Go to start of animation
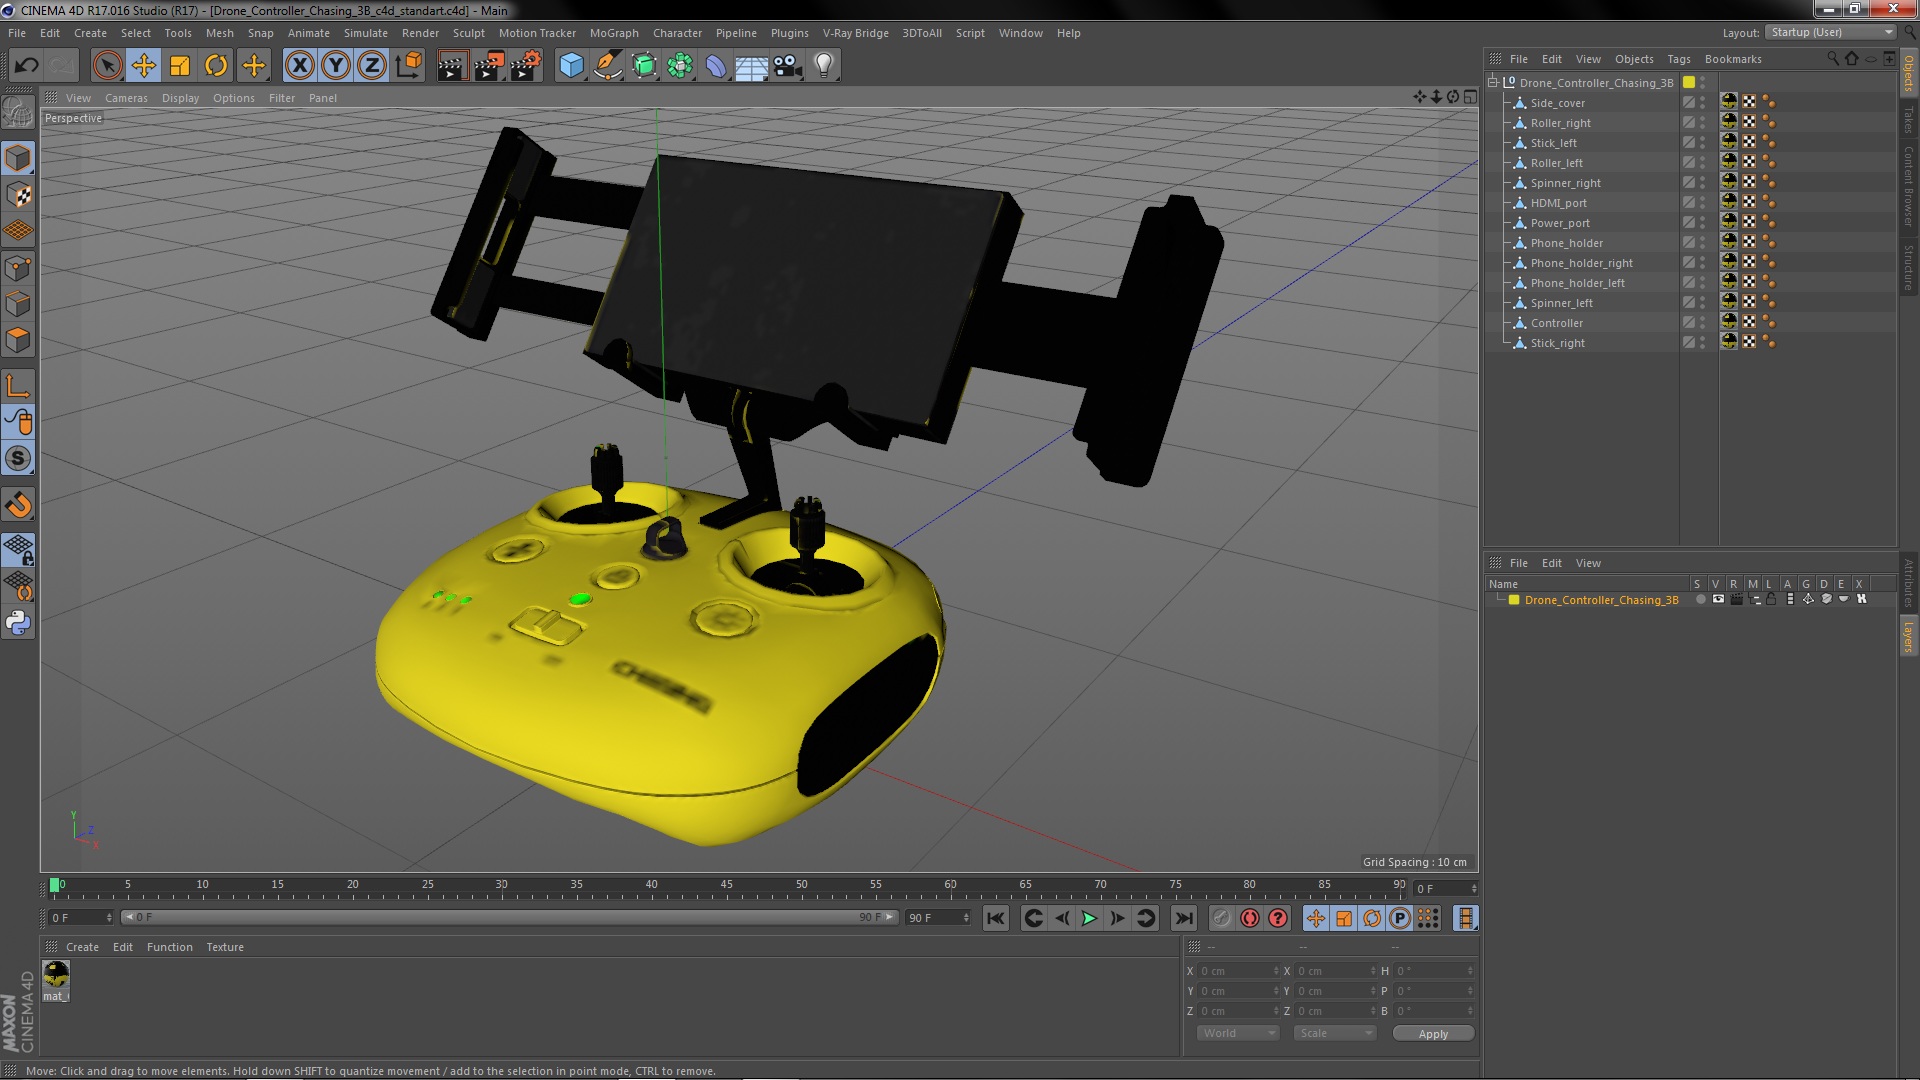 (x=996, y=919)
